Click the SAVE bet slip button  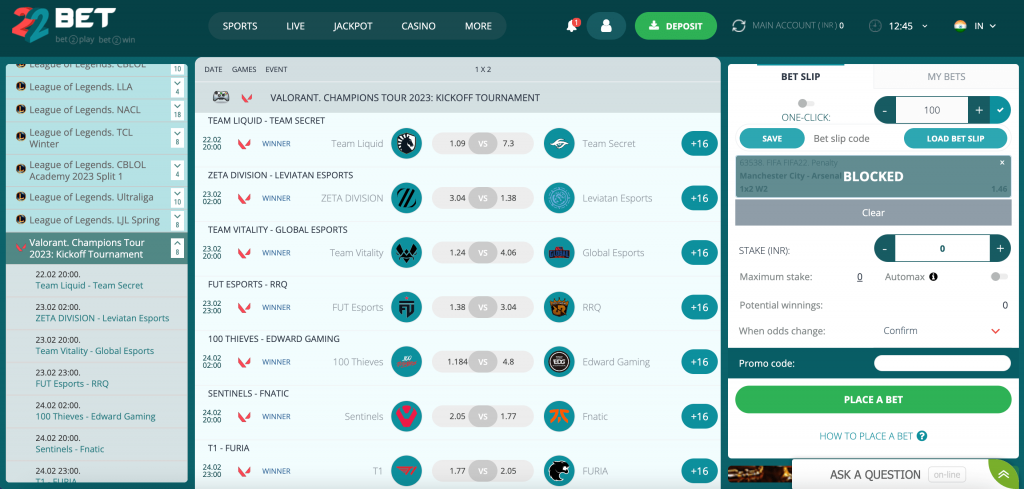772,138
